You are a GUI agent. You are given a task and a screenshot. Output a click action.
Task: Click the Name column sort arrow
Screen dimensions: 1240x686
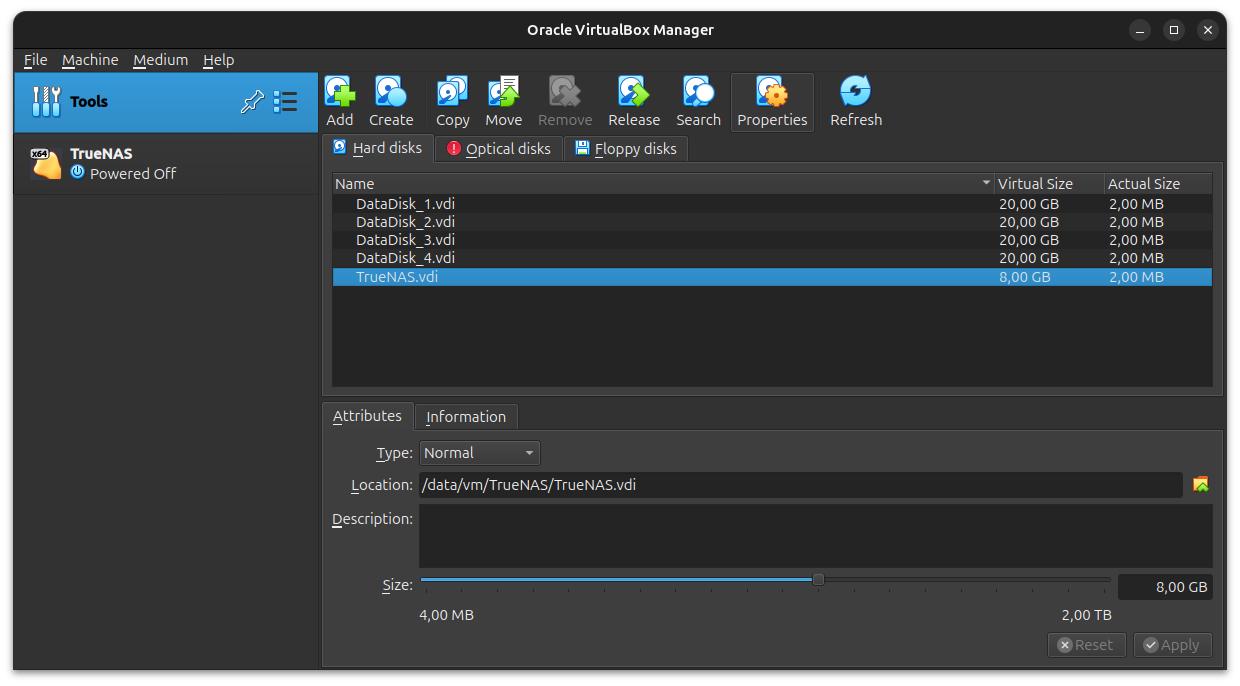pyautogui.click(x=986, y=184)
